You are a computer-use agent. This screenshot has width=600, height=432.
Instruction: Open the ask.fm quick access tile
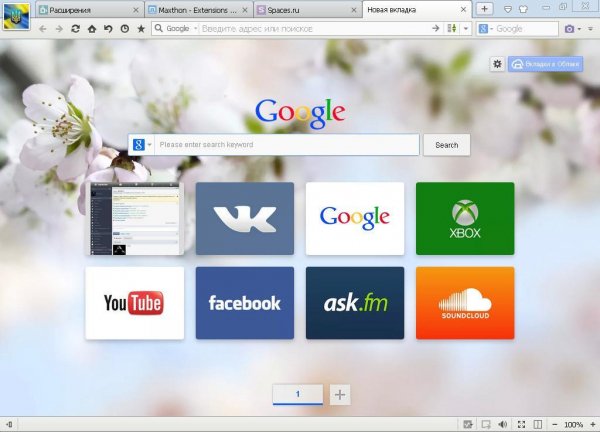(x=355, y=303)
